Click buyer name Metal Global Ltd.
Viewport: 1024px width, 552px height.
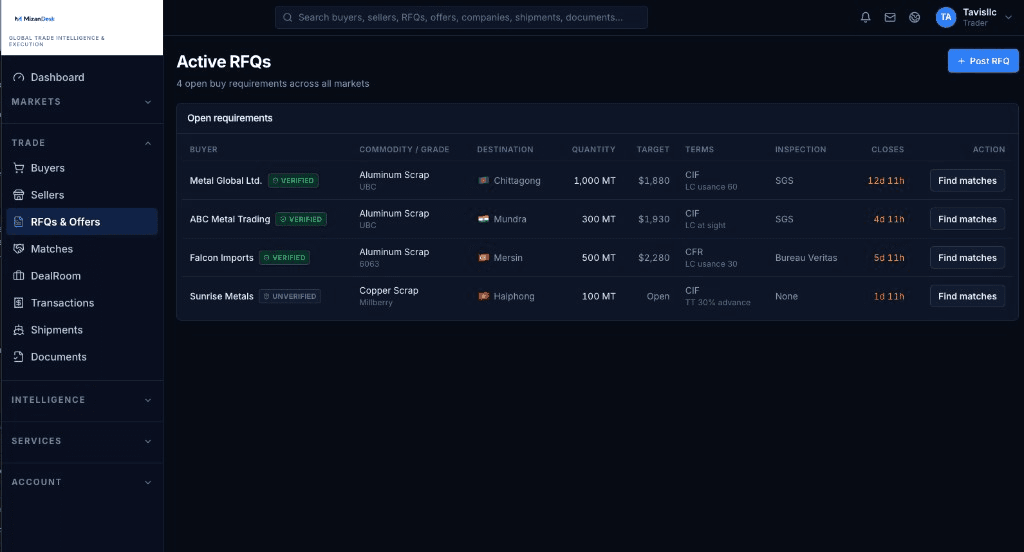(x=225, y=180)
